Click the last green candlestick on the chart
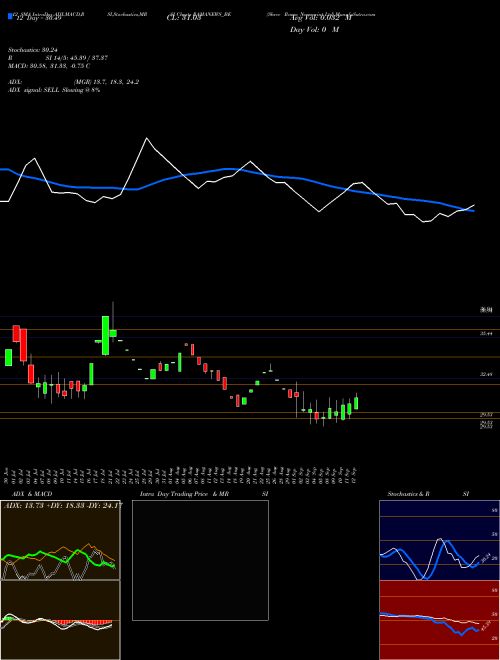Image resolution: width=500 pixels, height=660 pixels. pyautogui.click(x=356, y=403)
